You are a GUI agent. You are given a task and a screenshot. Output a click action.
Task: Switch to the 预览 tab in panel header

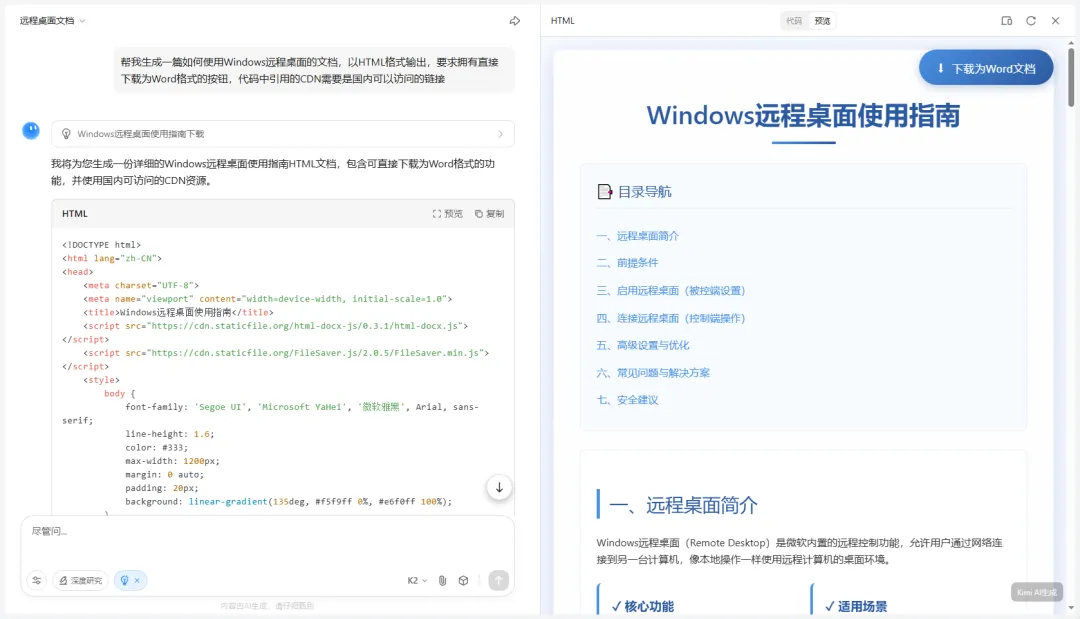click(822, 21)
